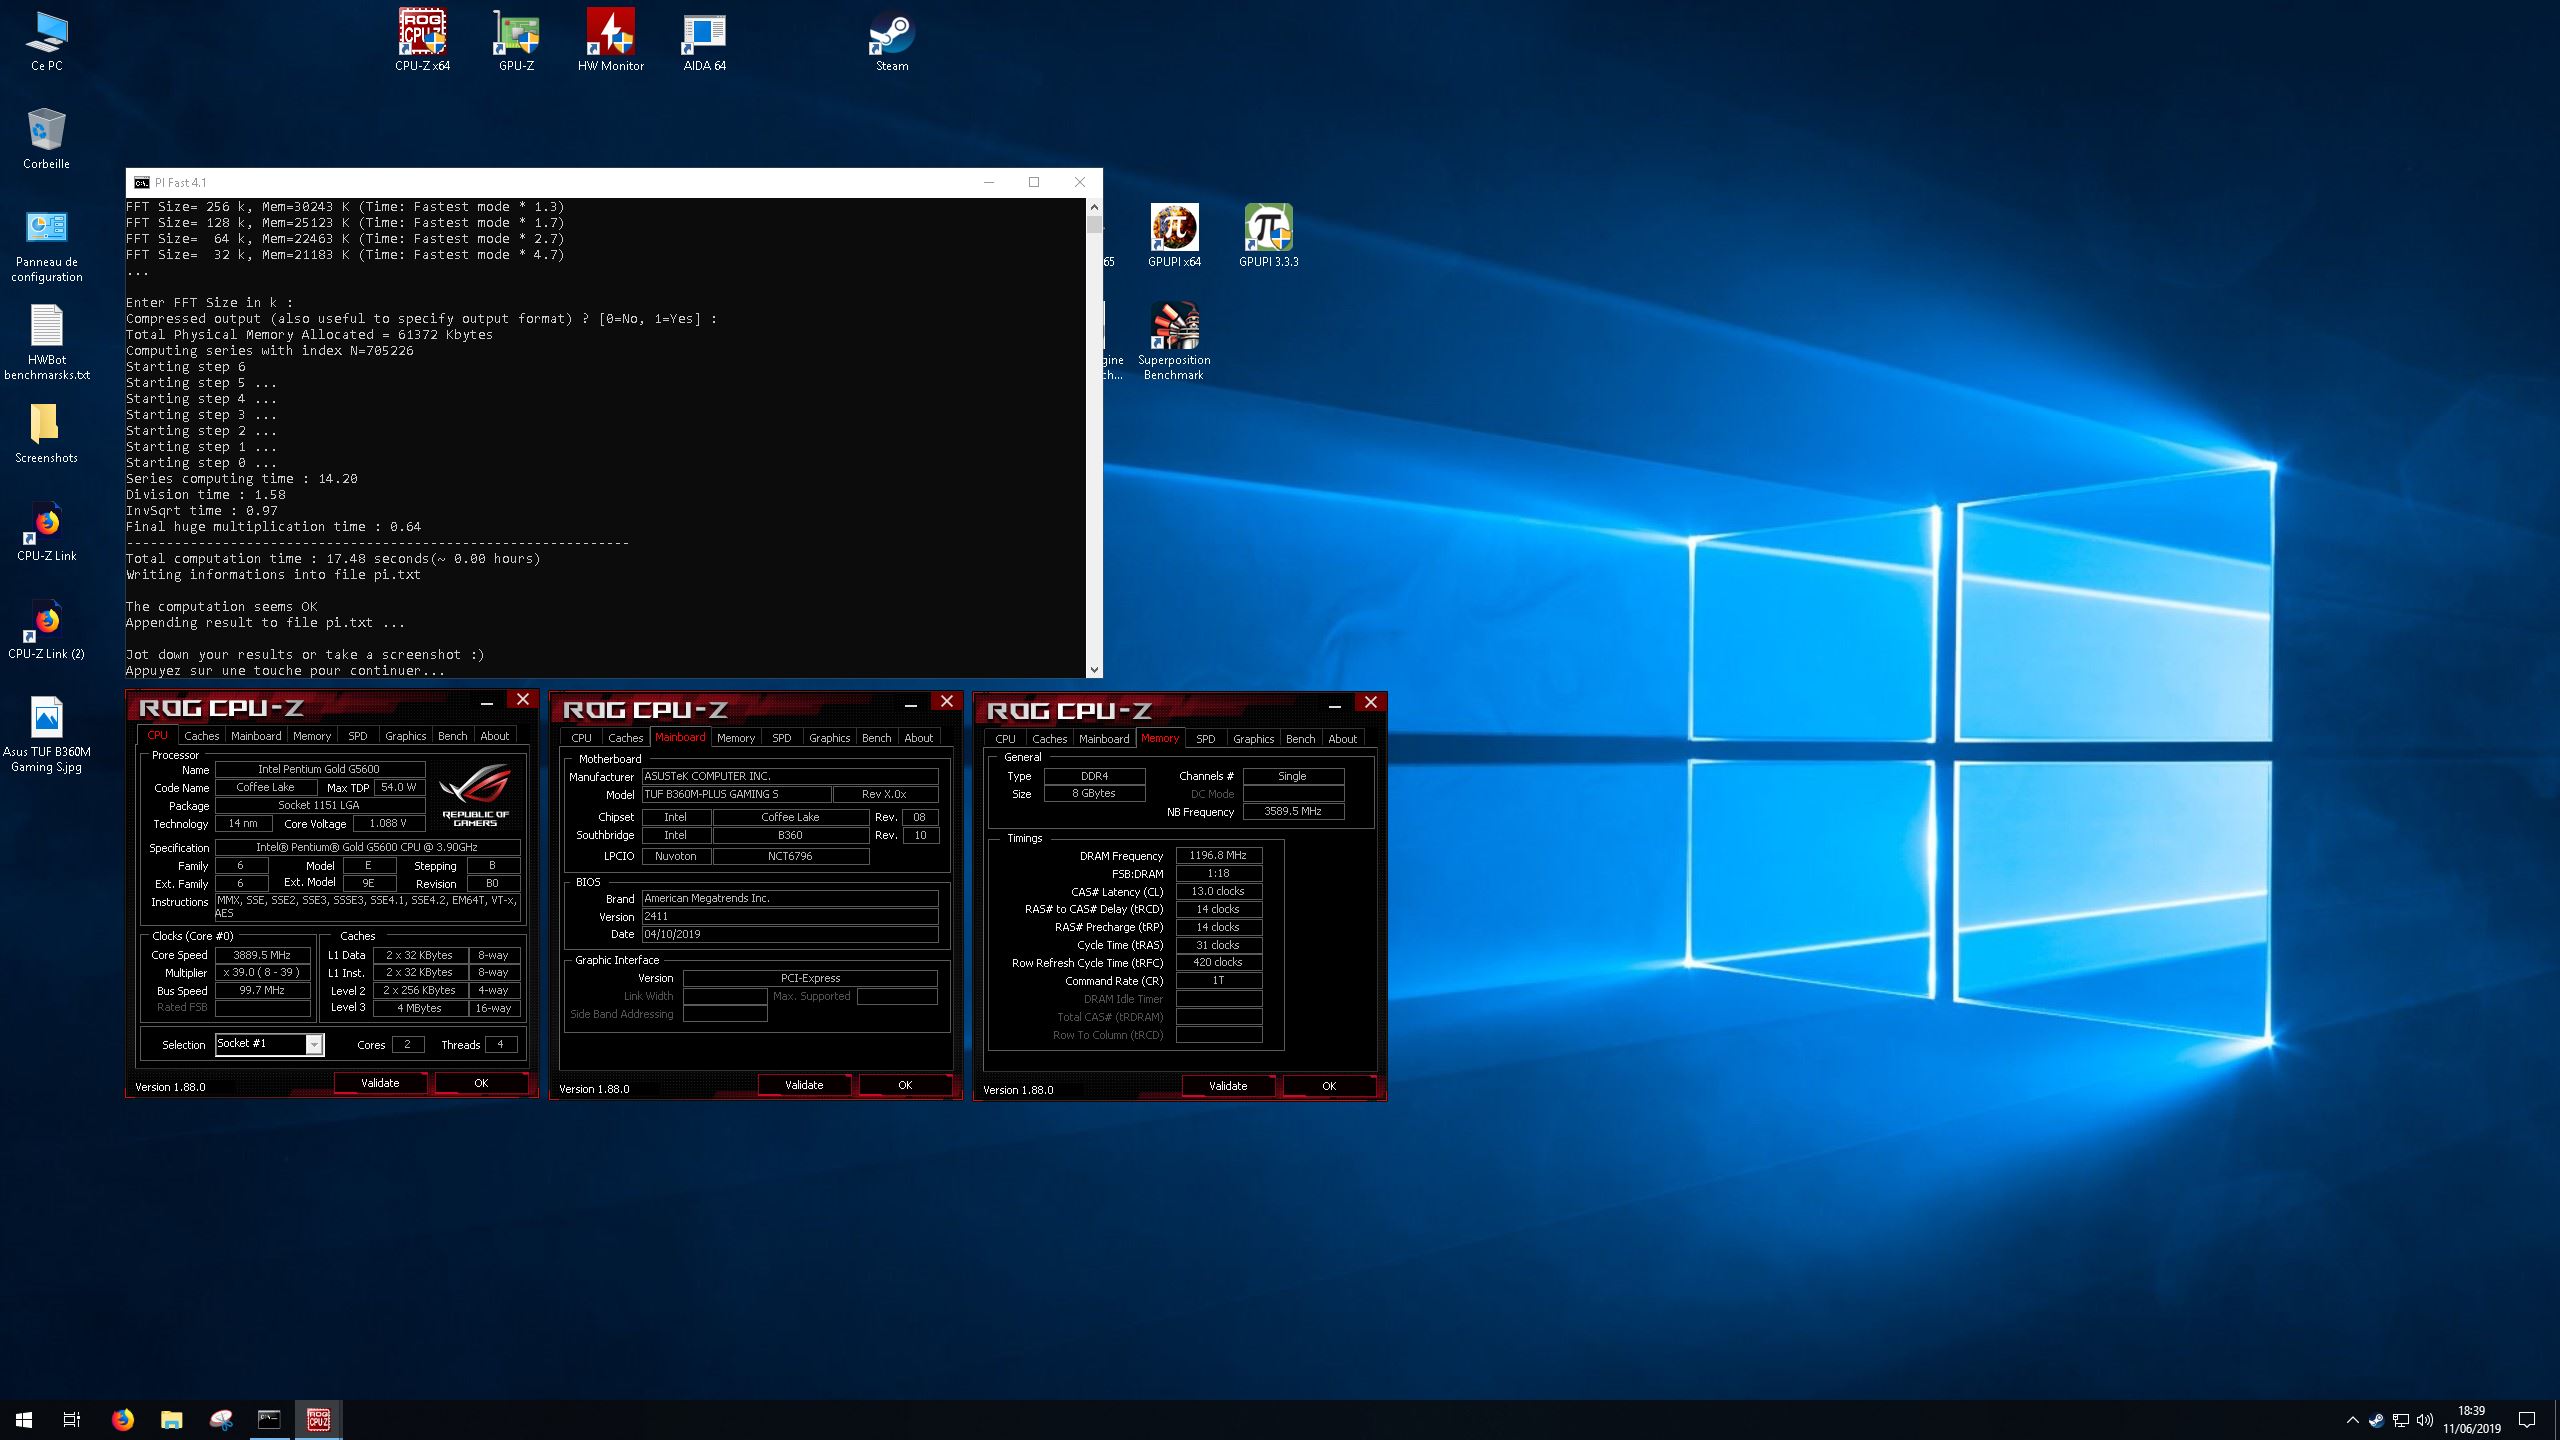Click OK in the Mainboard window
The height and width of the screenshot is (1440, 2560).
905,1085
